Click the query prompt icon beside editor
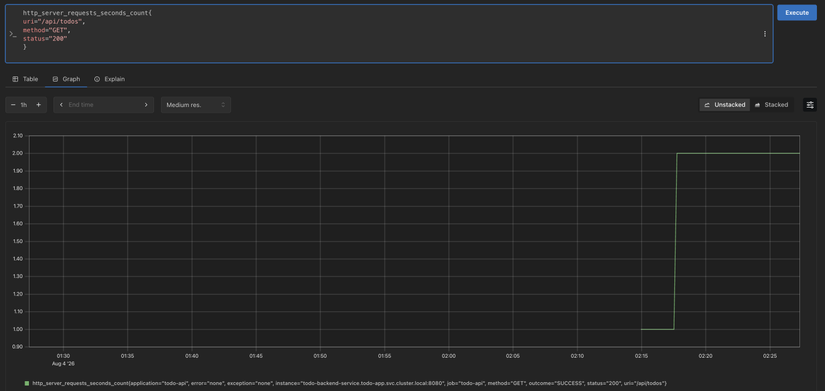This screenshot has width=825, height=391. [13, 34]
